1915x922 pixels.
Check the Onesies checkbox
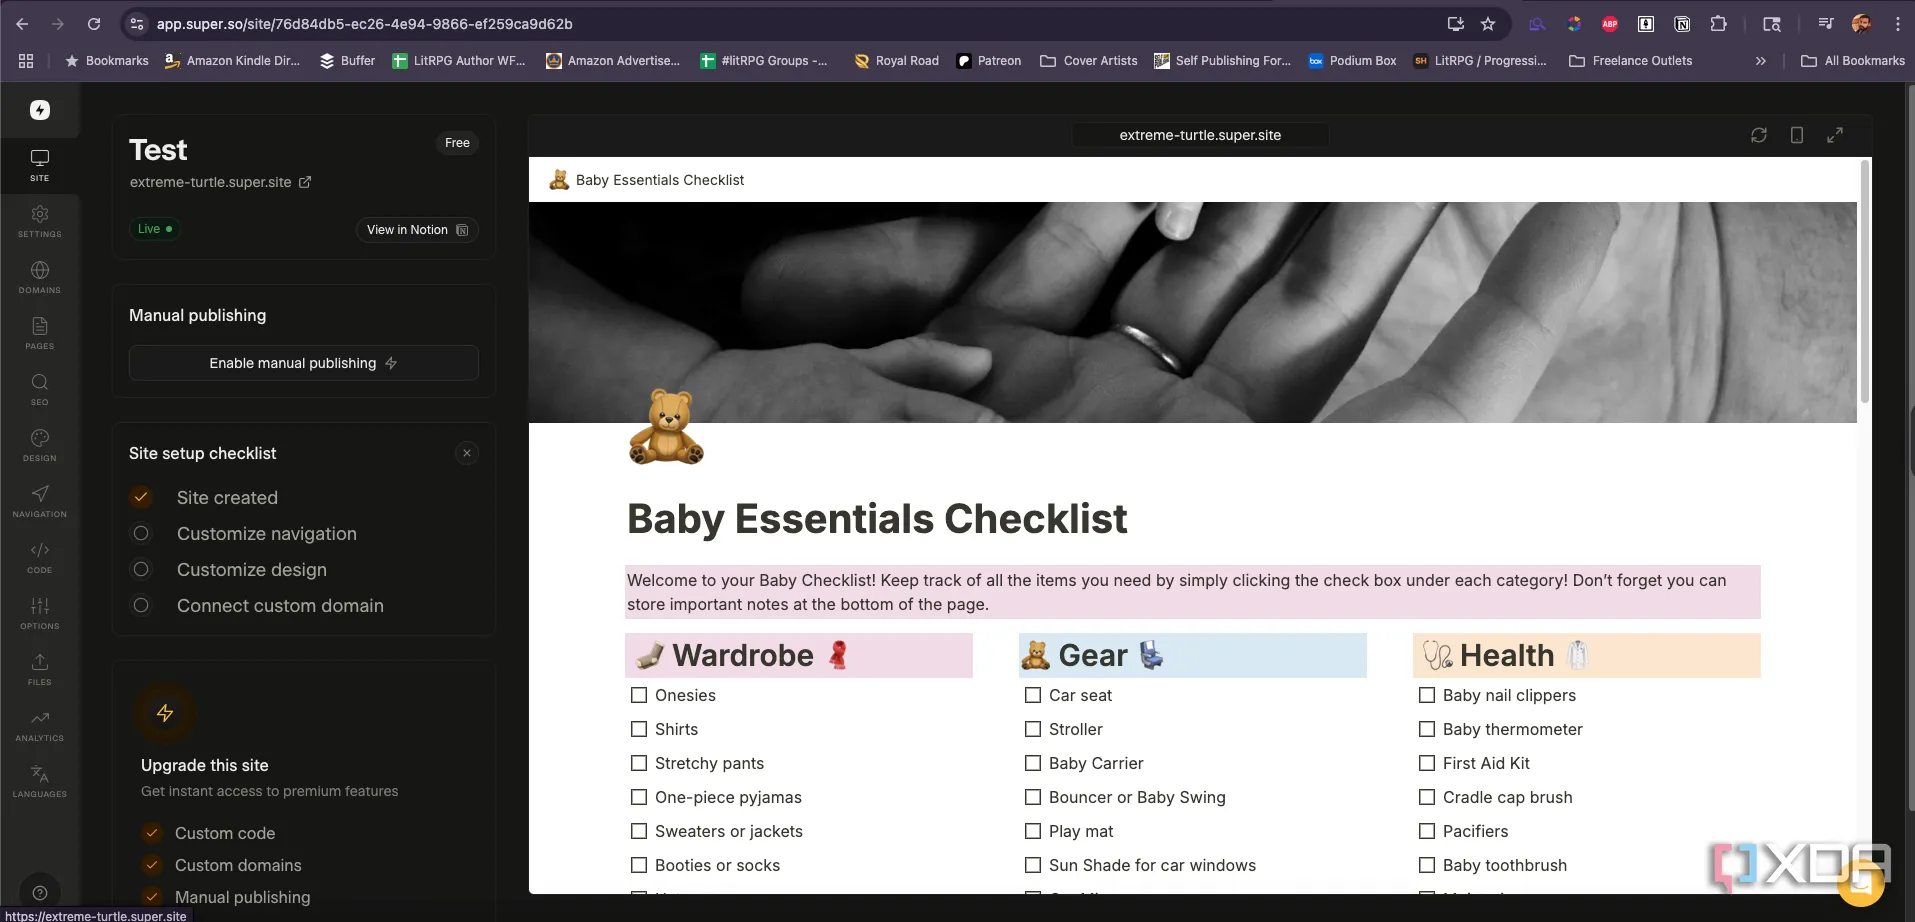tap(639, 695)
